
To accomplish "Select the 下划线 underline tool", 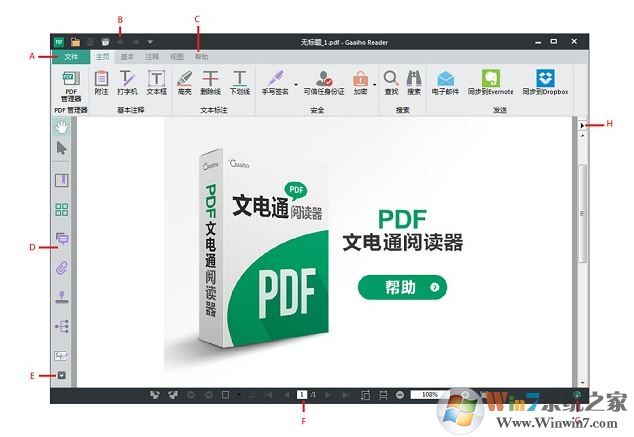I will tap(240, 83).
